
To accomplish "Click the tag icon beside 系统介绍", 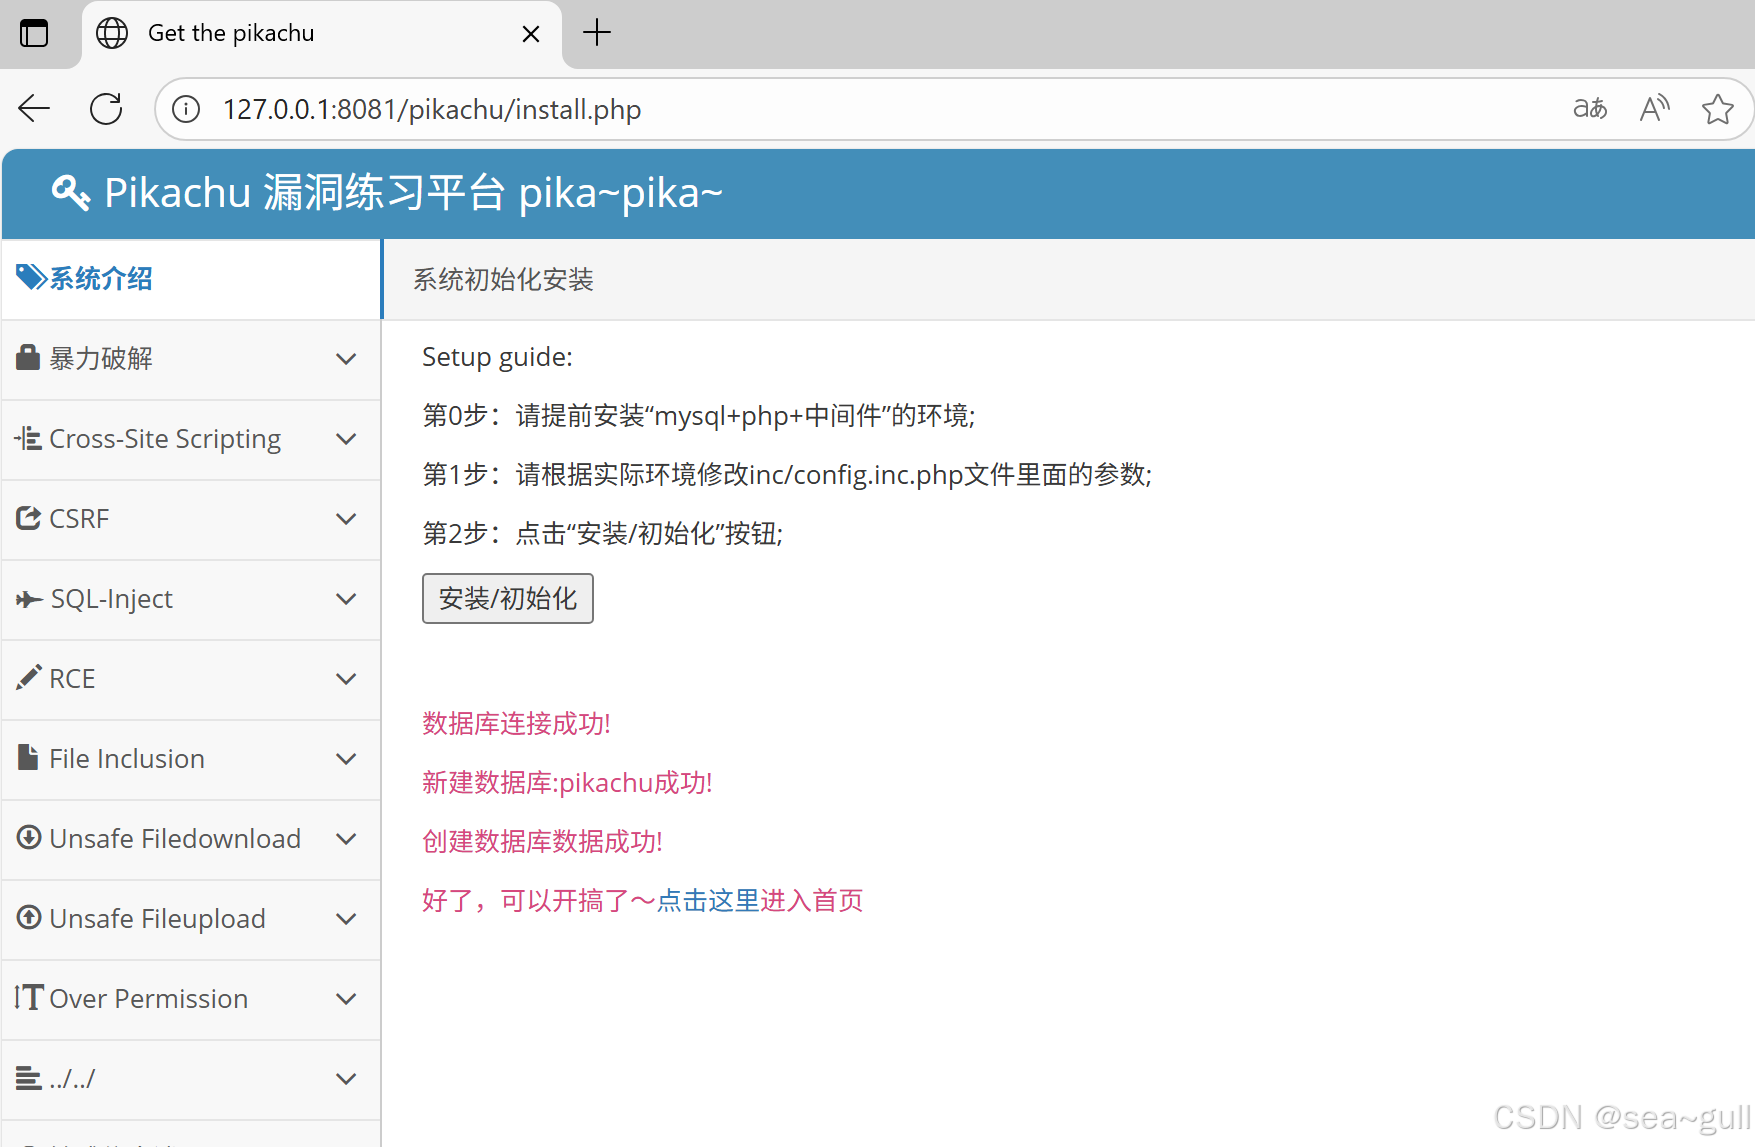I will click(x=31, y=277).
